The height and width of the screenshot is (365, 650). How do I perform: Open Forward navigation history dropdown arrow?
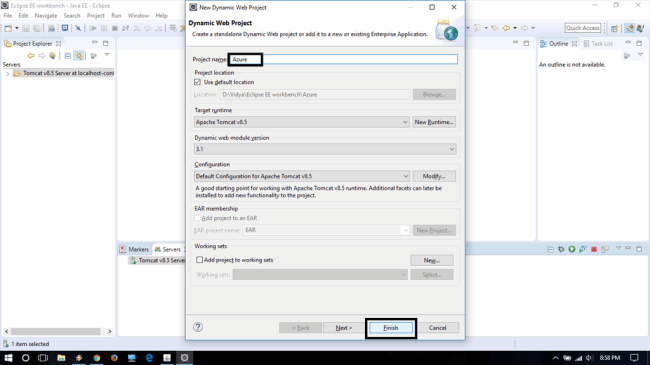click(533, 28)
